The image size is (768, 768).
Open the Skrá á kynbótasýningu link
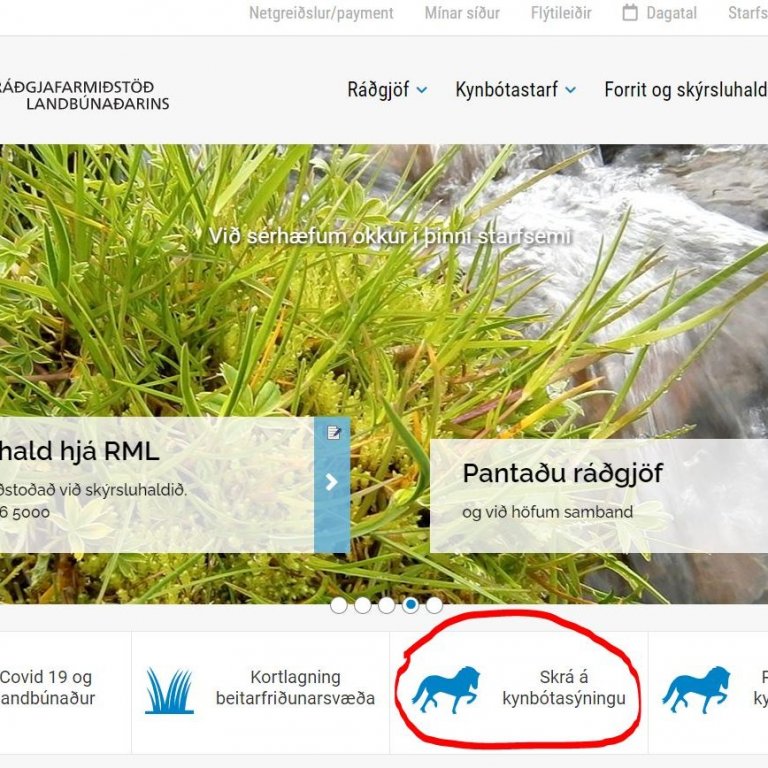coord(564,688)
